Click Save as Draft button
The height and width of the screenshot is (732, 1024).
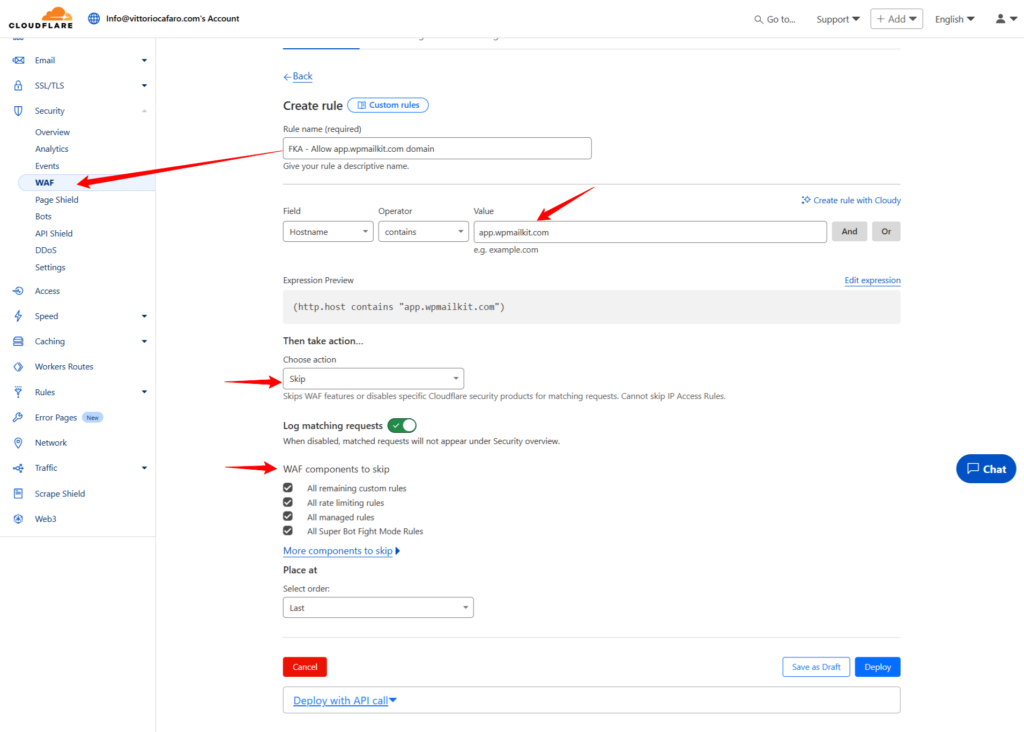pos(816,667)
